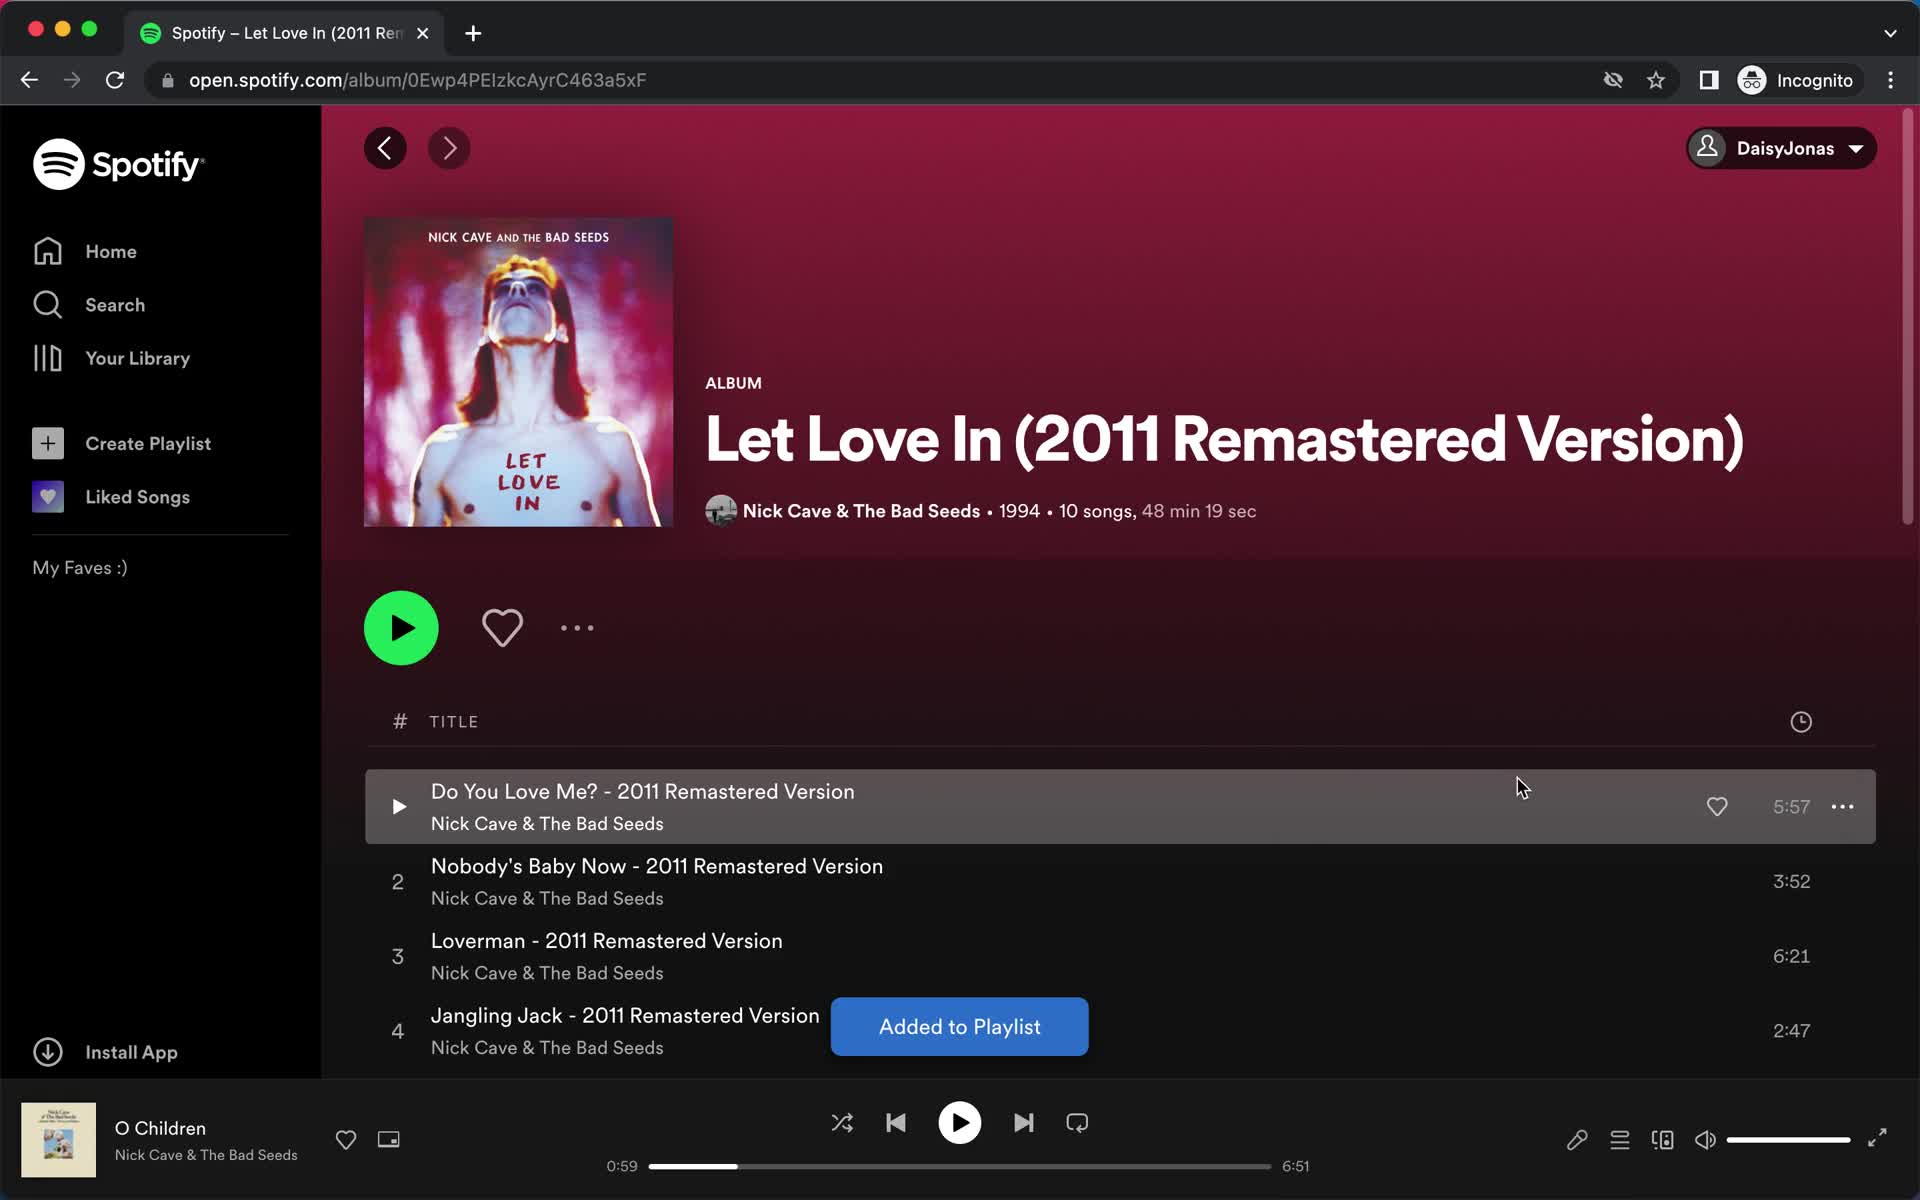Open Home in the sidebar
Viewport: 1920px width, 1200px height.
[x=111, y=252]
